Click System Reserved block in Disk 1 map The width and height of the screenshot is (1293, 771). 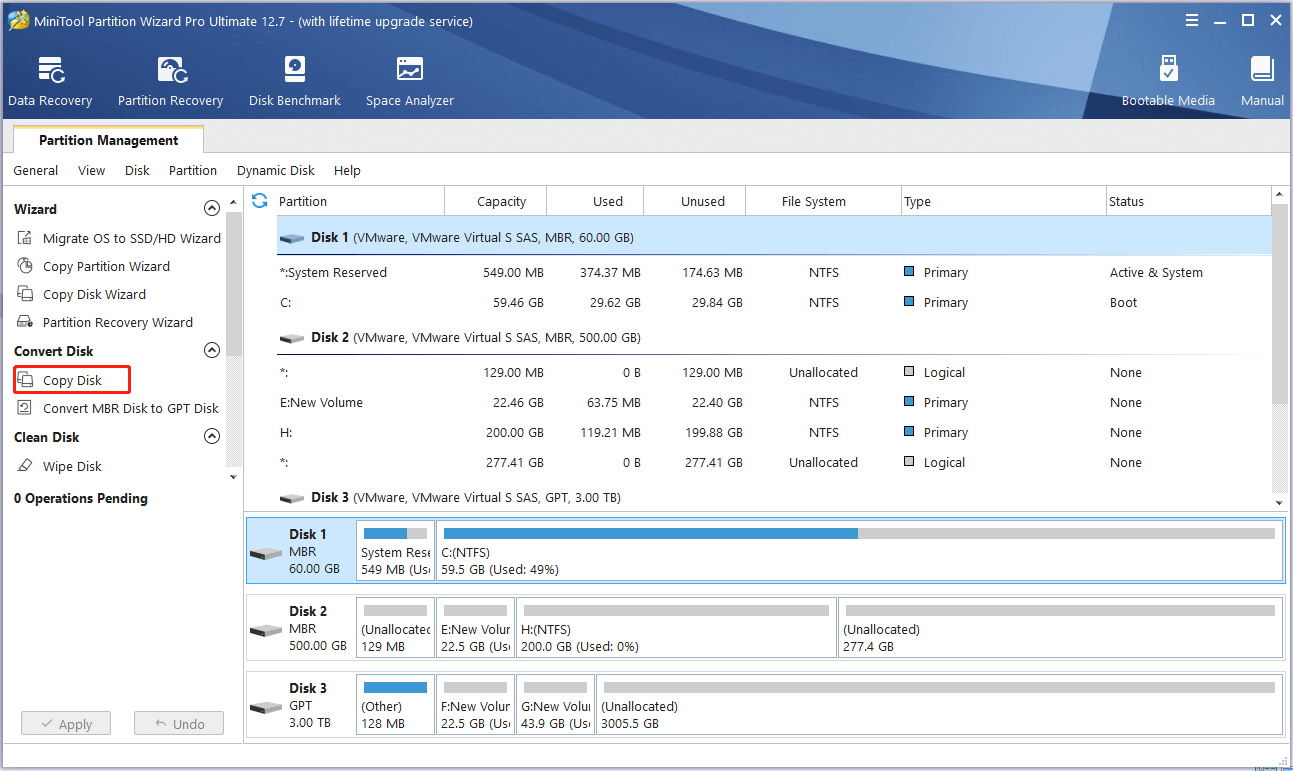click(x=395, y=550)
